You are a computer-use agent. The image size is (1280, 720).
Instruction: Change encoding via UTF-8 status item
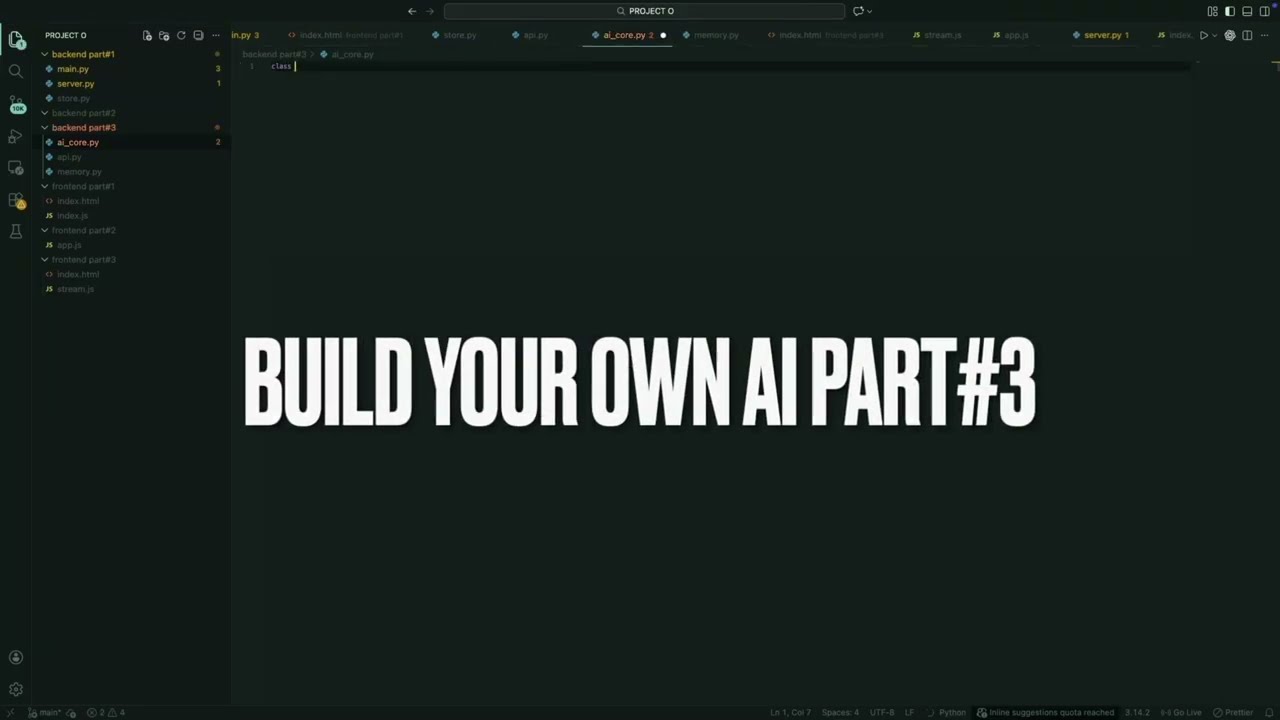tap(882, 713)
